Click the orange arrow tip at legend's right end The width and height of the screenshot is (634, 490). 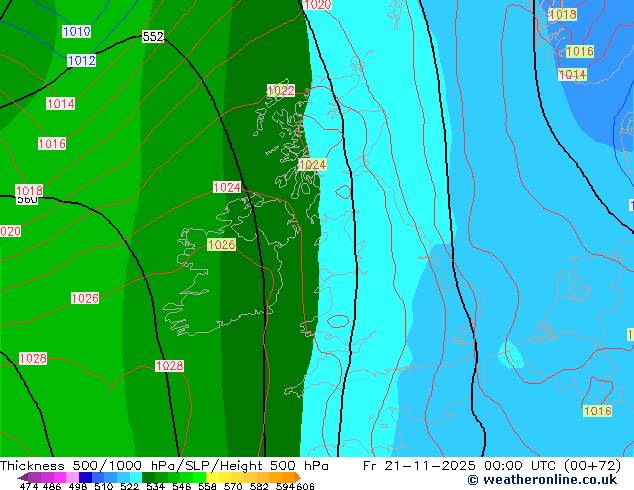coord(298,477)
